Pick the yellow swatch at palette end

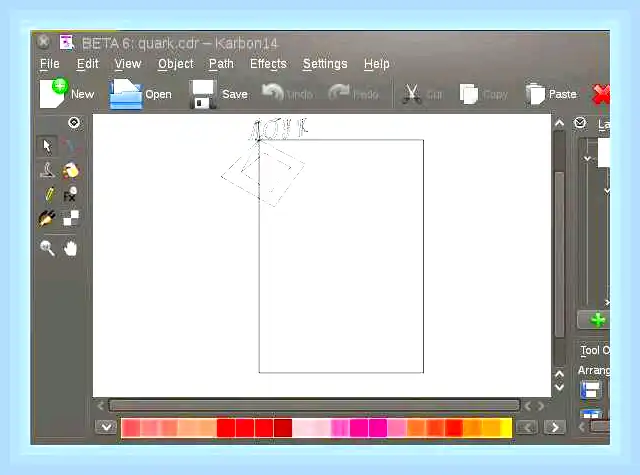[x=506, y=428]
